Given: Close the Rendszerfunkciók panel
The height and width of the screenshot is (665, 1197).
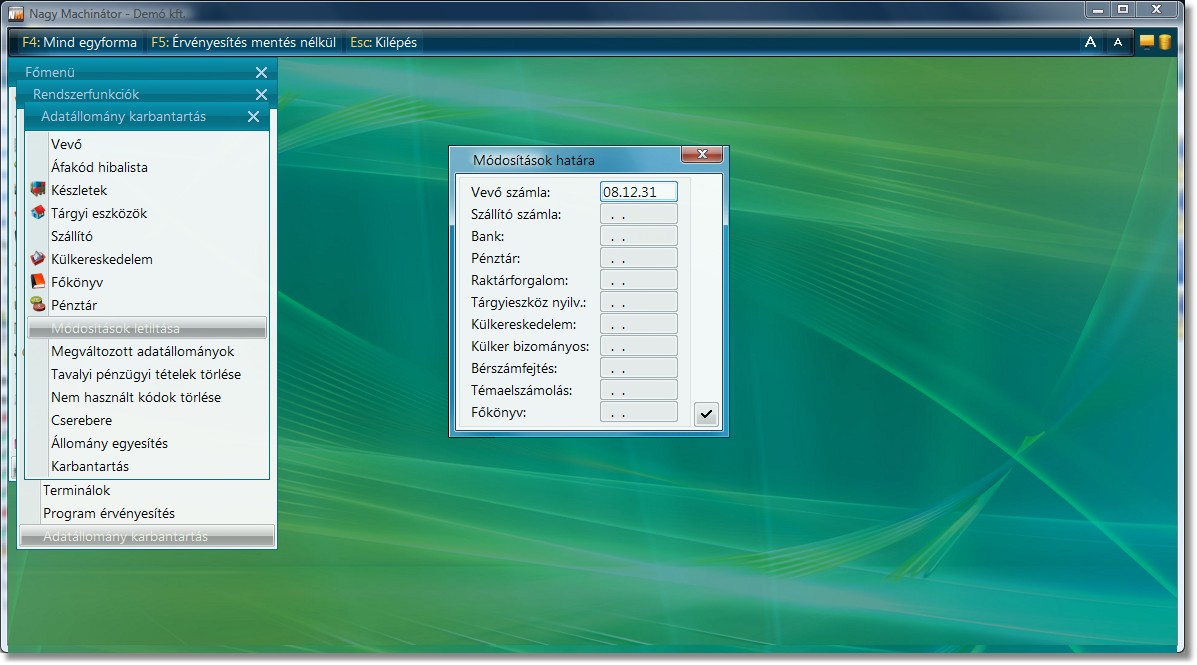Looking at the screenshot, I should click(261, 95).
